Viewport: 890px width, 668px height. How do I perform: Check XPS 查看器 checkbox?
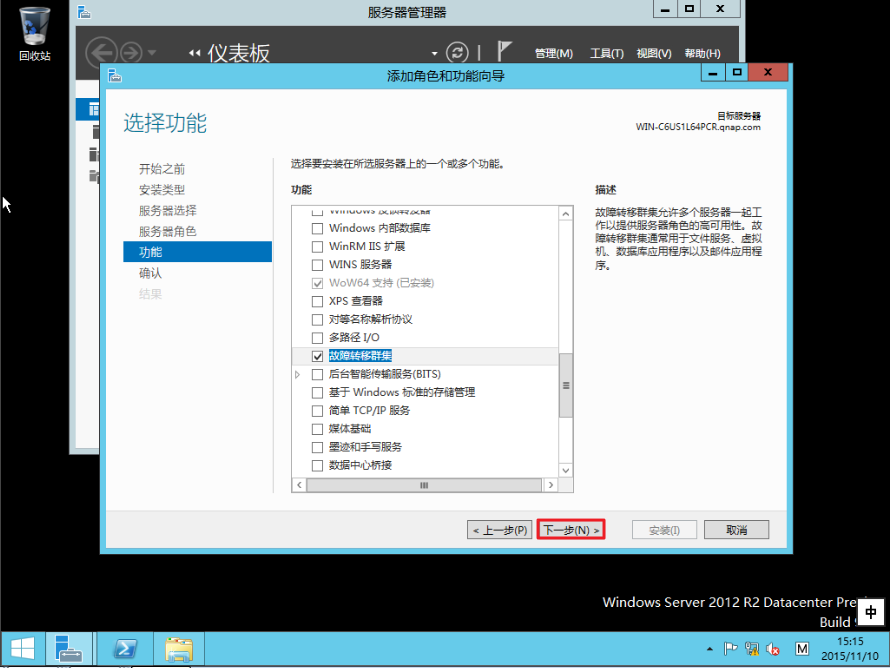pyautogui.click(x=317, y=301)
